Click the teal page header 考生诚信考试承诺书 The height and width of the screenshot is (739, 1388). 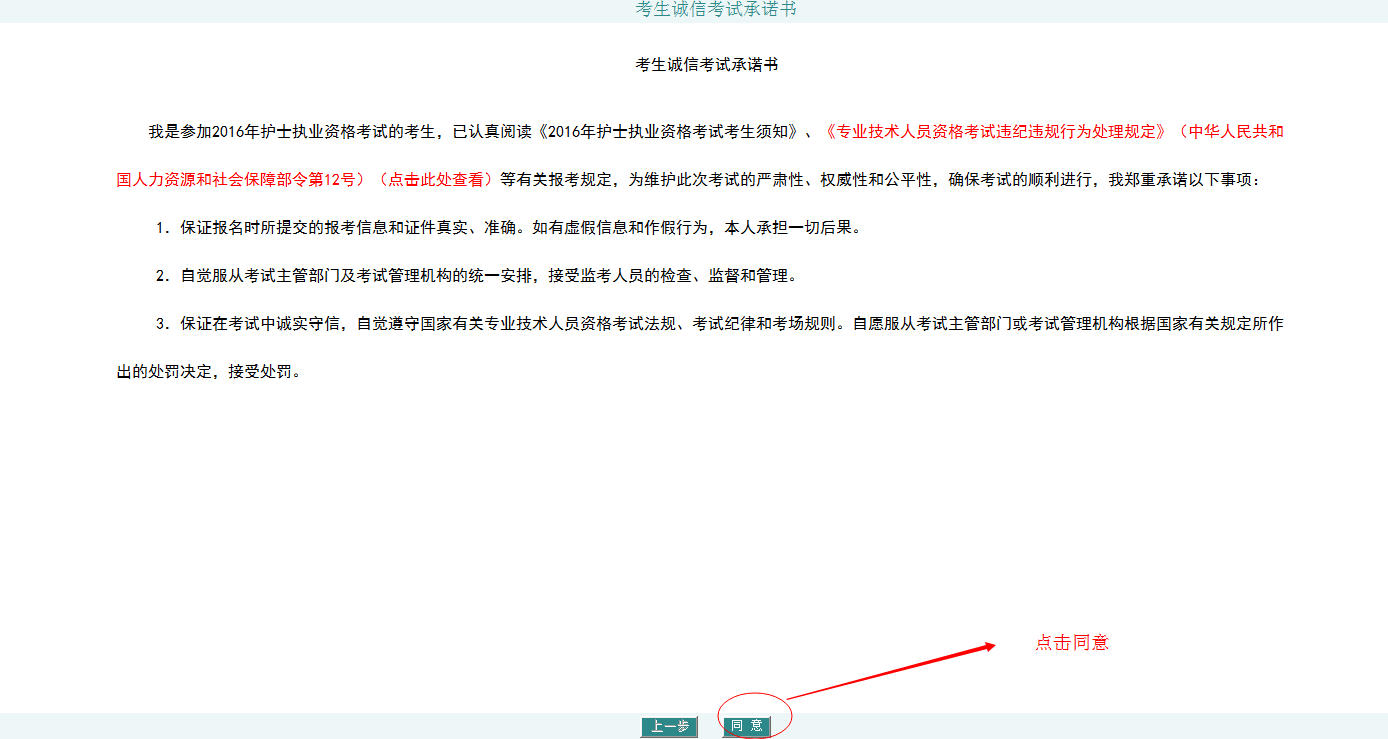tap(715, 9)
